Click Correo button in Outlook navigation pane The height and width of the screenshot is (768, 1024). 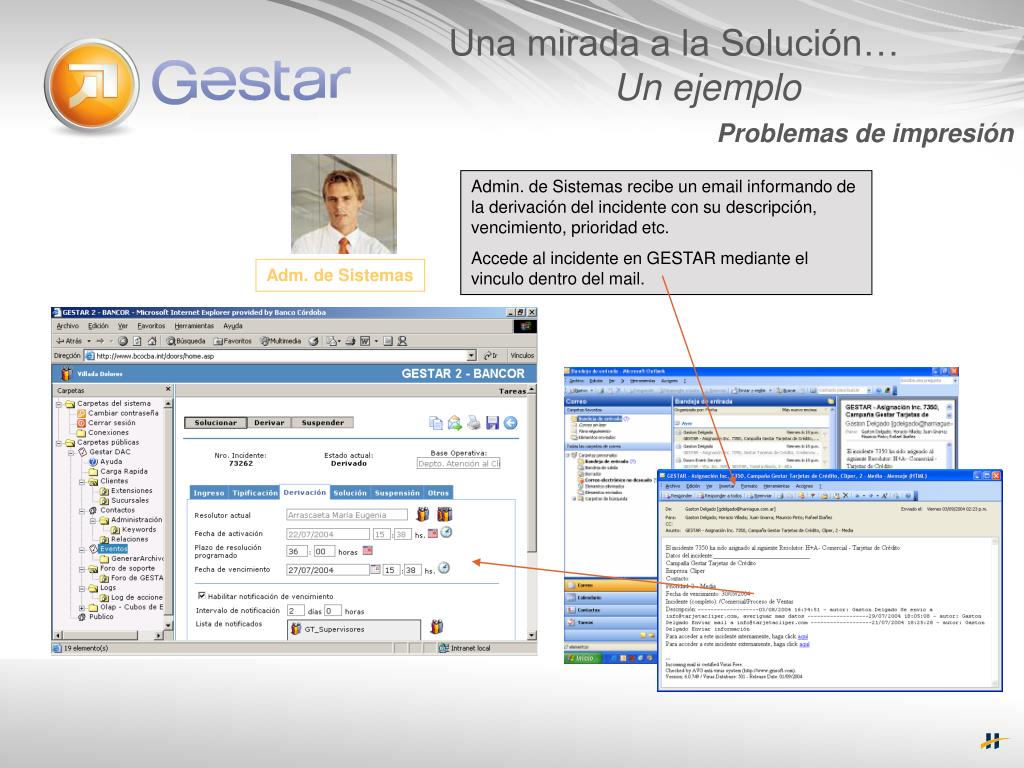click(x=611, y=585)
